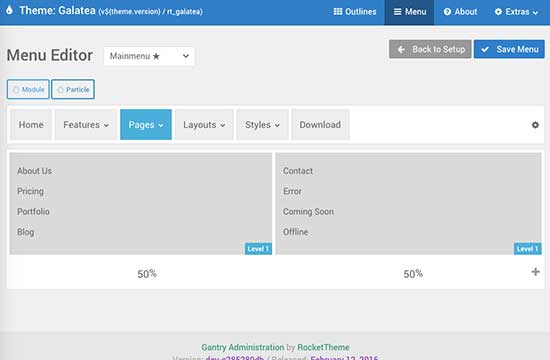Expand the Layouts menu item

[204, 125]
